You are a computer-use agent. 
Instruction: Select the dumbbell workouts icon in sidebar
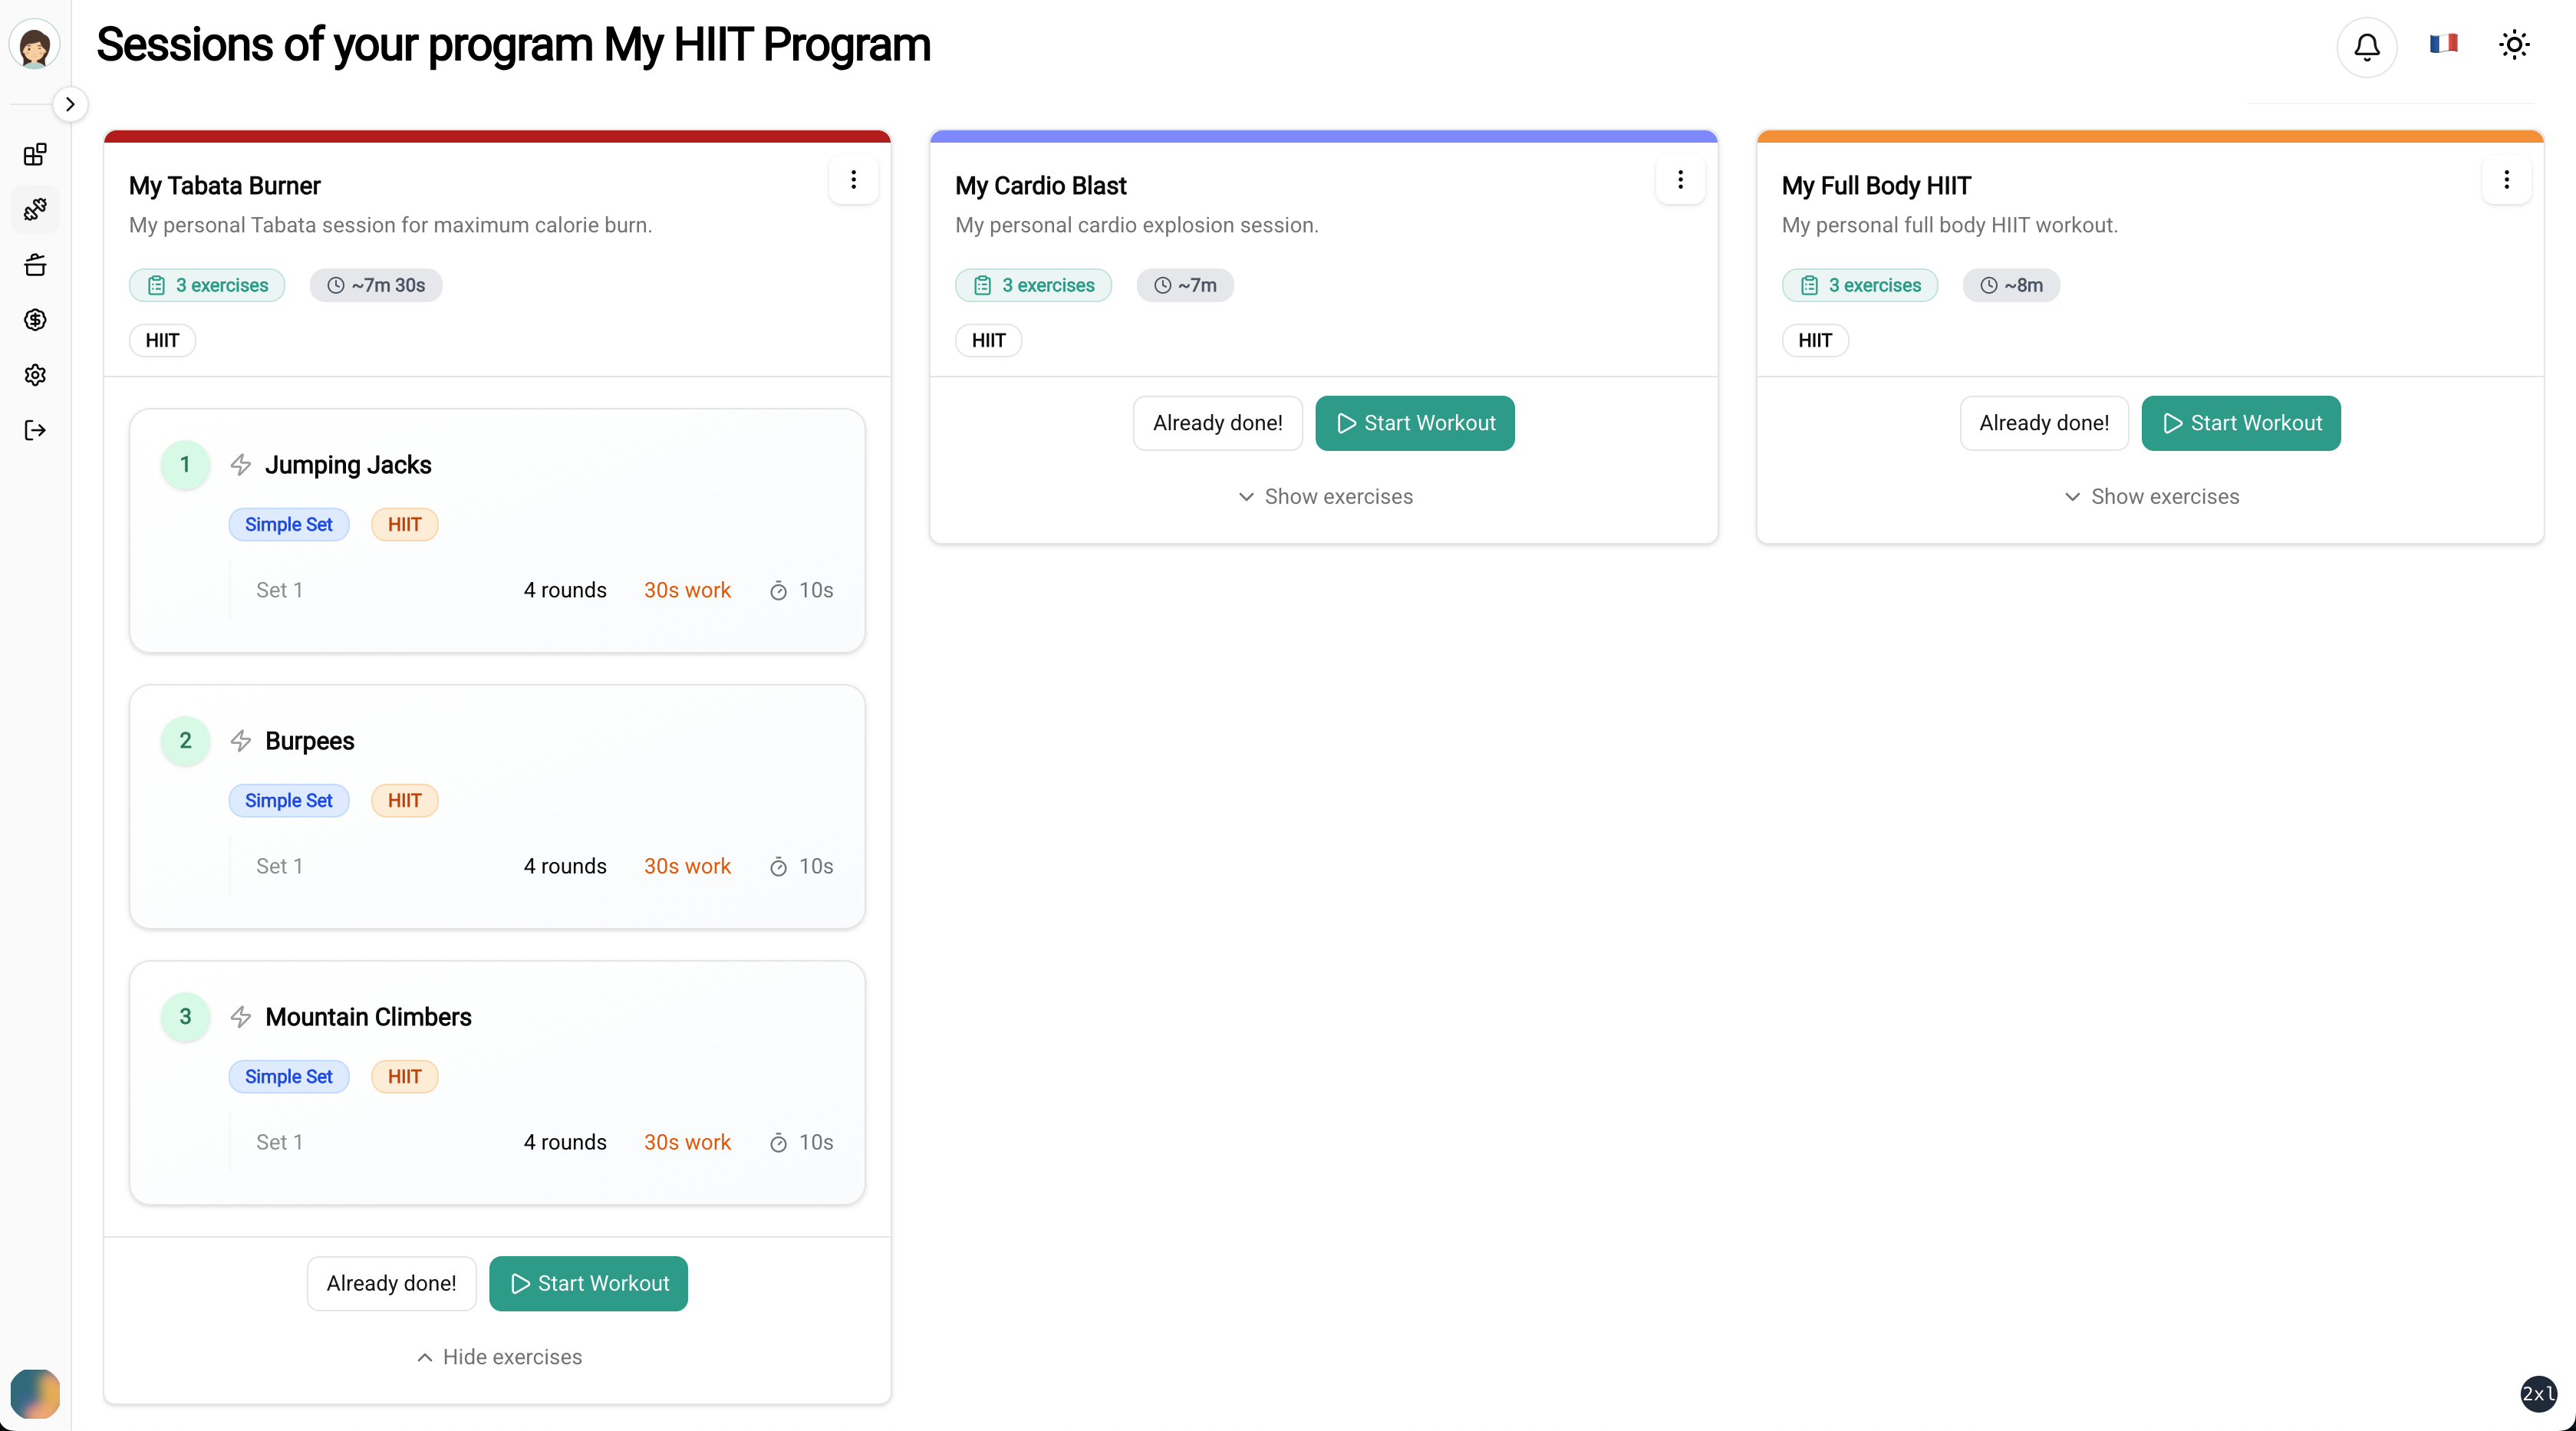(35, 209)
